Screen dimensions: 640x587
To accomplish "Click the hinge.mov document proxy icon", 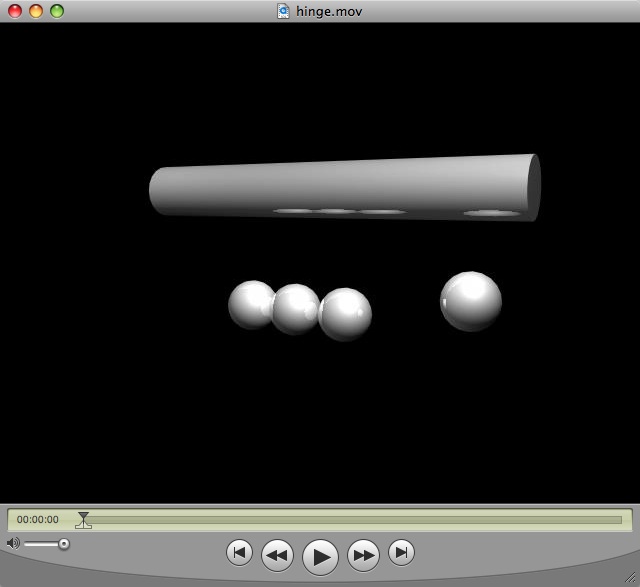I will click(x=284, y=11).
